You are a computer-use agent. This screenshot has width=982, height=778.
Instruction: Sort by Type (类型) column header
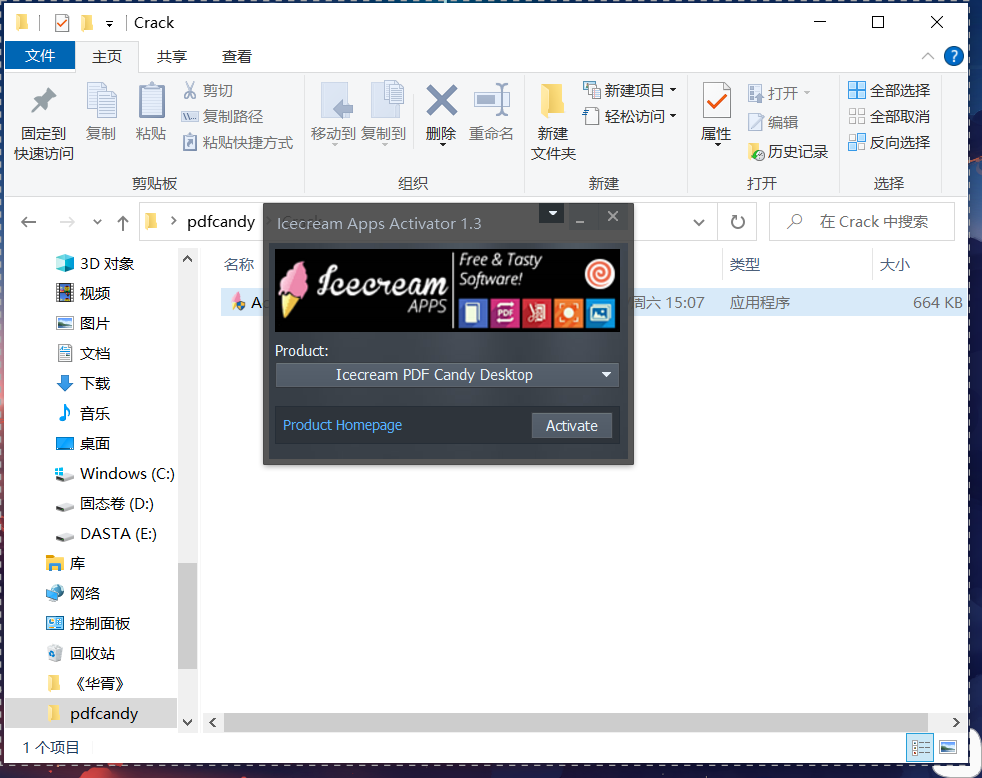pyautogui.click(x=745, y=264)
